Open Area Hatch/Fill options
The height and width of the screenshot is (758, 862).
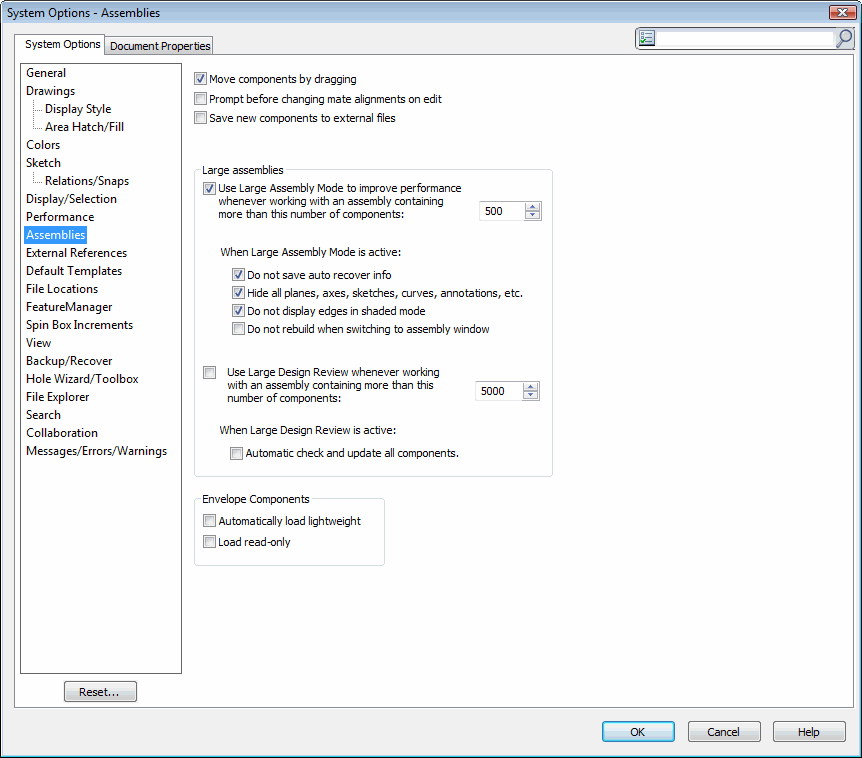pyautogui.click(x=84, y=126)
